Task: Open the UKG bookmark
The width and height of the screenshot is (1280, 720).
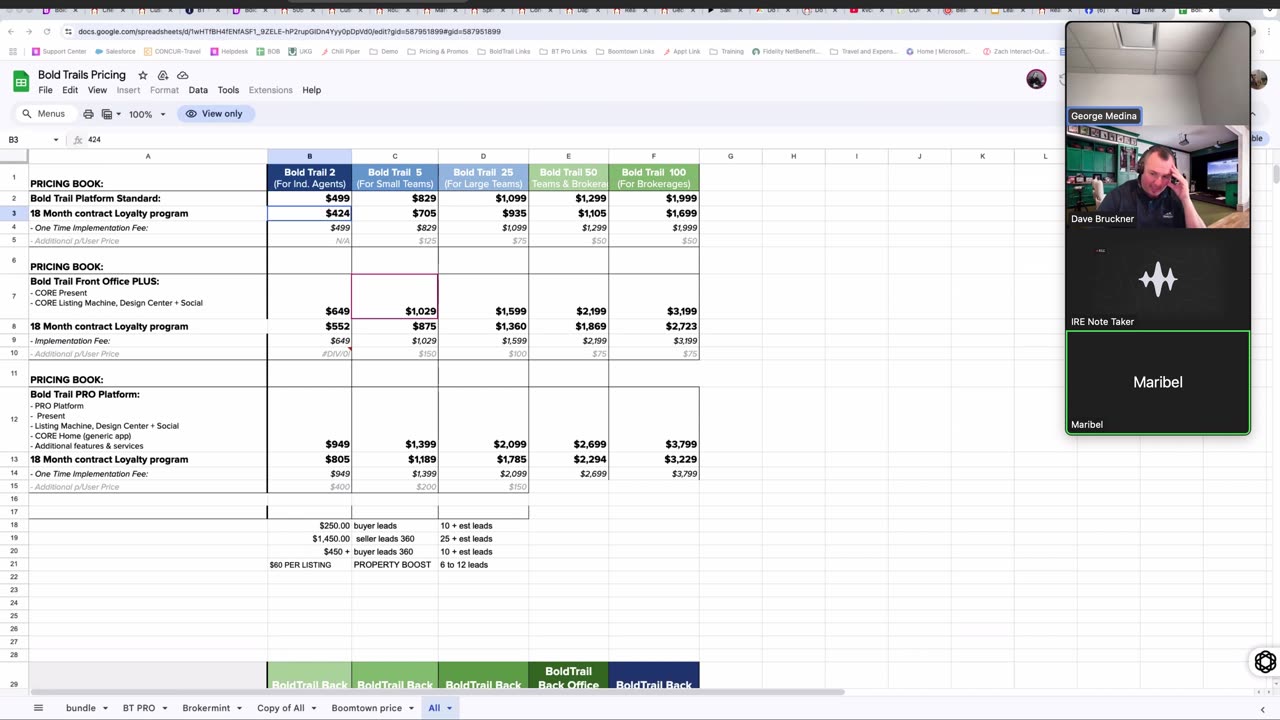Action: [x=301, y=51]
